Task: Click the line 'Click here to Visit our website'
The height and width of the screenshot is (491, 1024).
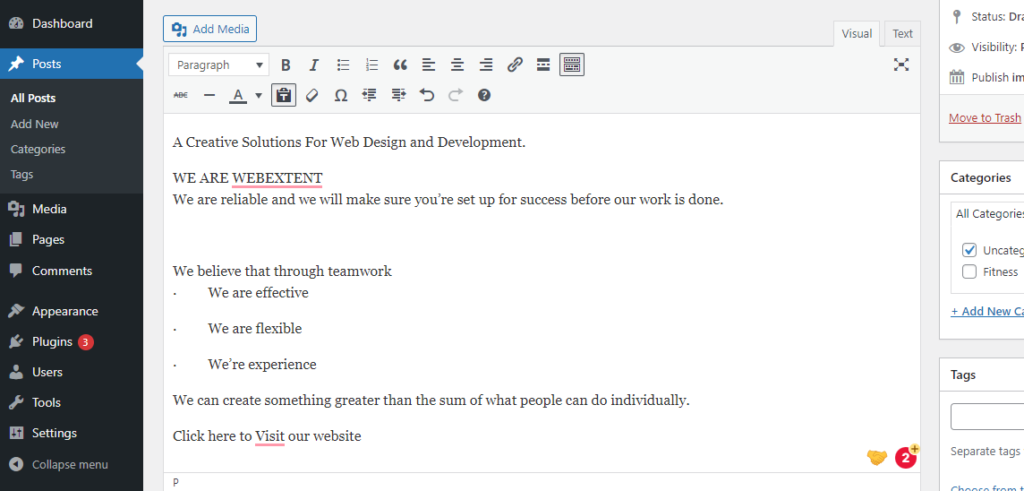Action: [266, 436]
